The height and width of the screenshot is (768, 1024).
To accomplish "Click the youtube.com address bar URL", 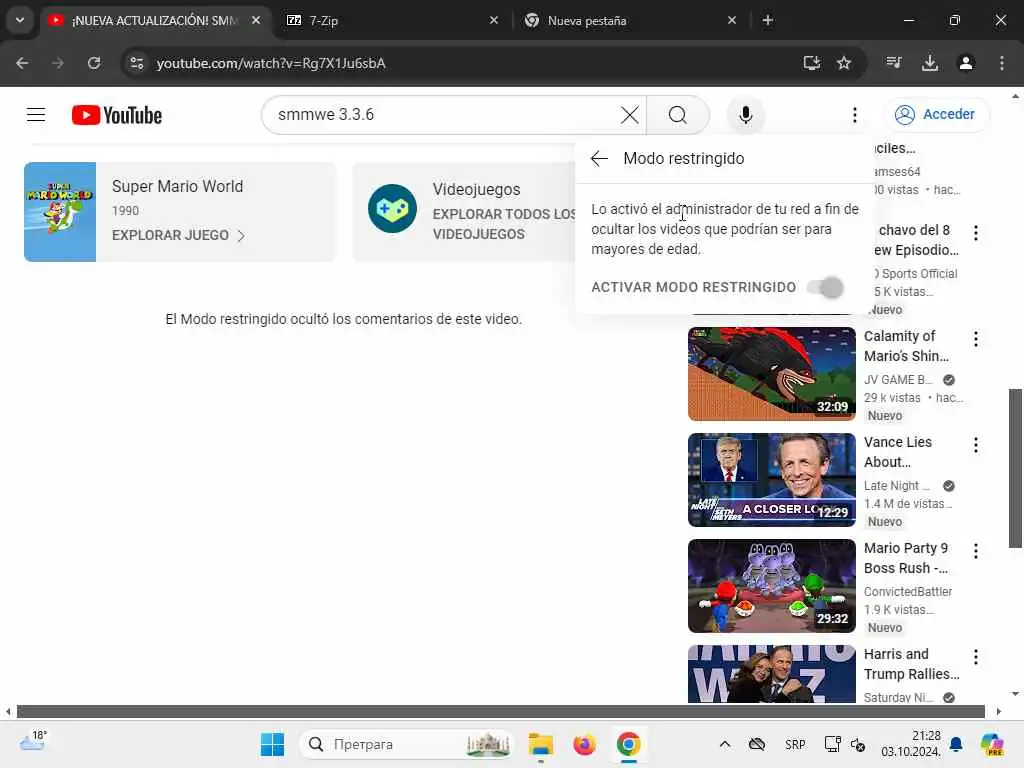I will [271, 63].
